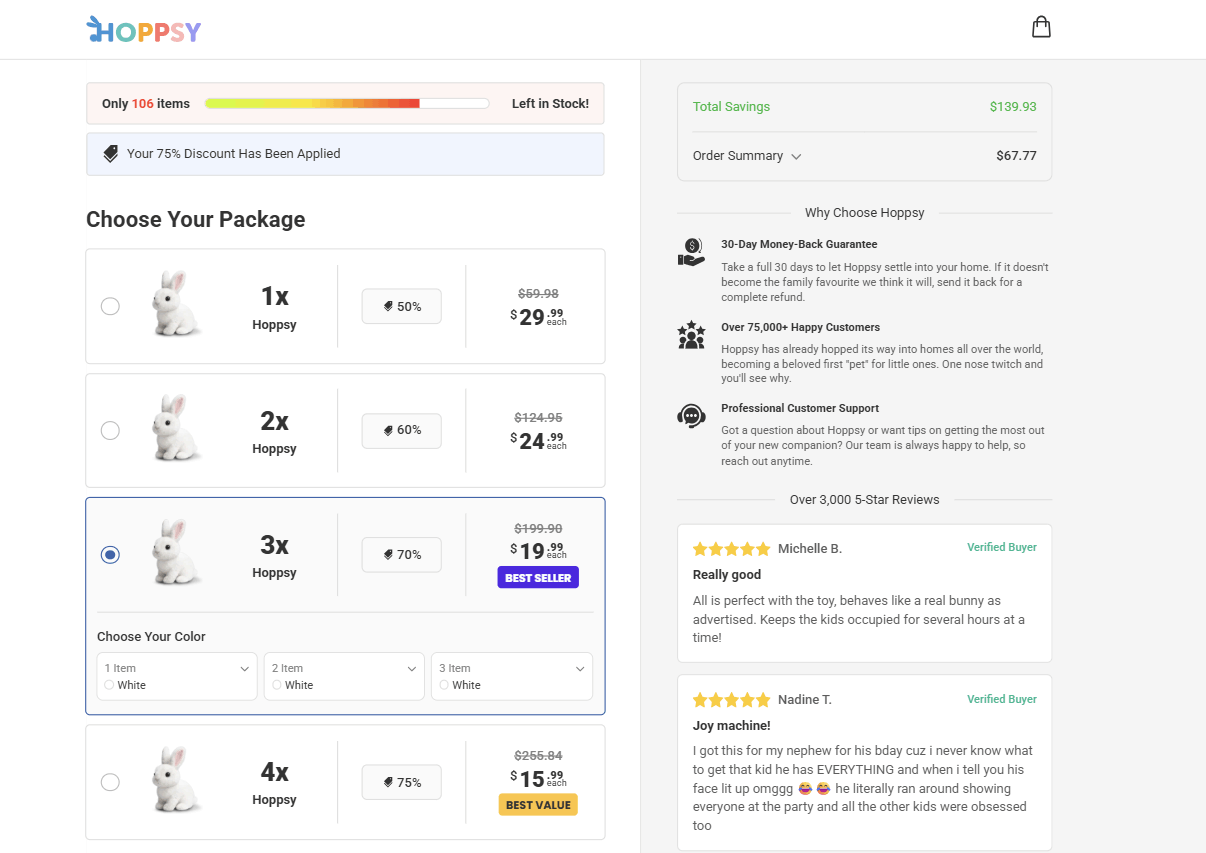Viewport: 1206px width, 853px height.
Task: Click the struck-through $59.98 price
Action: (538, 293)
